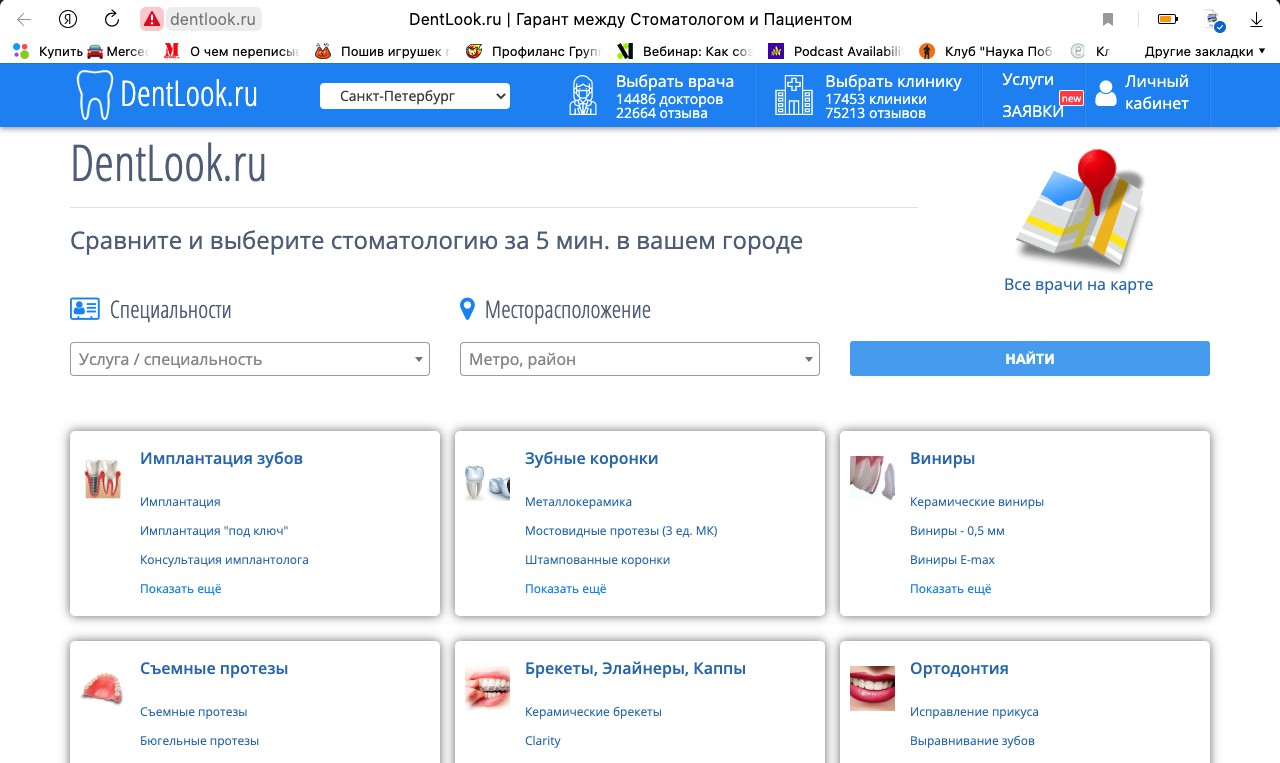Image resolution: width=1280 pixels, height=763 pixels.
Task: Click the user profile icon for Личный кабинет
Action: pos(1105,94)
